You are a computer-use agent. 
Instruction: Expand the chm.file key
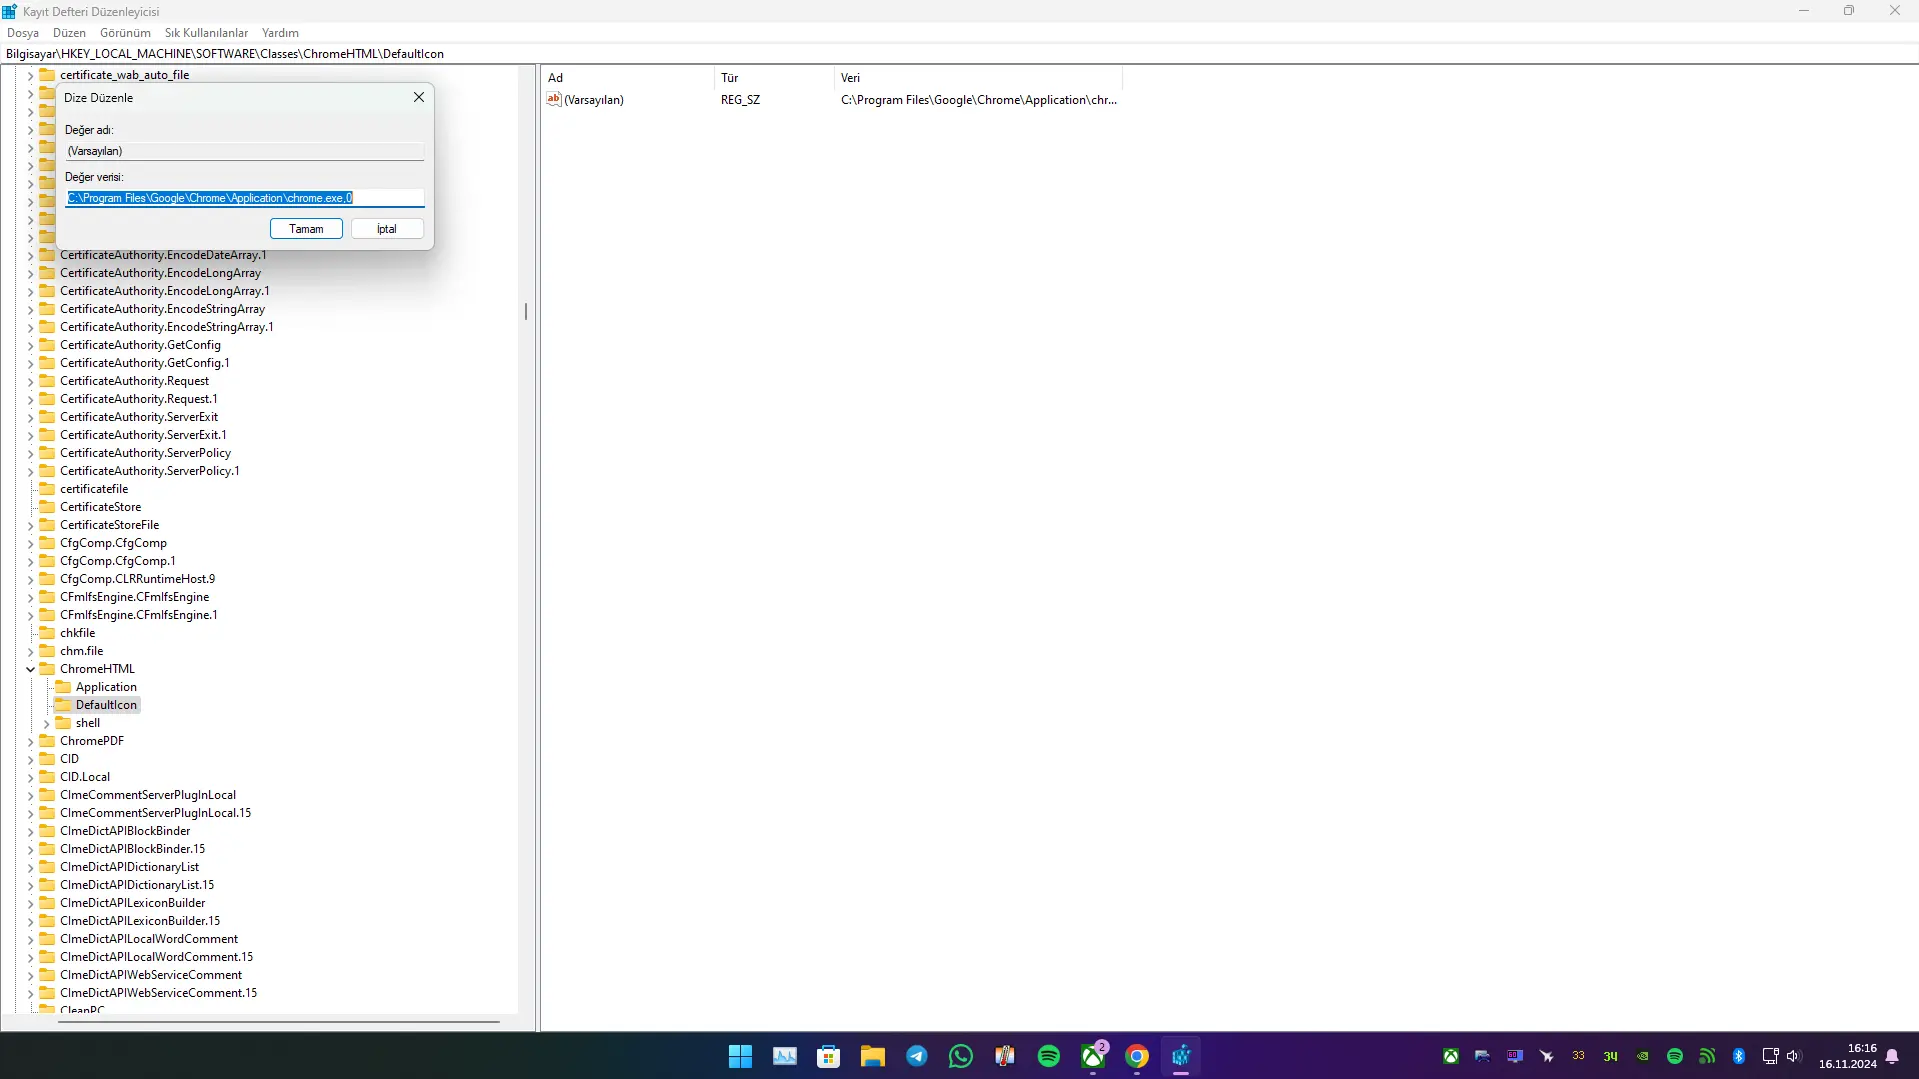click(x=30, y=651)
